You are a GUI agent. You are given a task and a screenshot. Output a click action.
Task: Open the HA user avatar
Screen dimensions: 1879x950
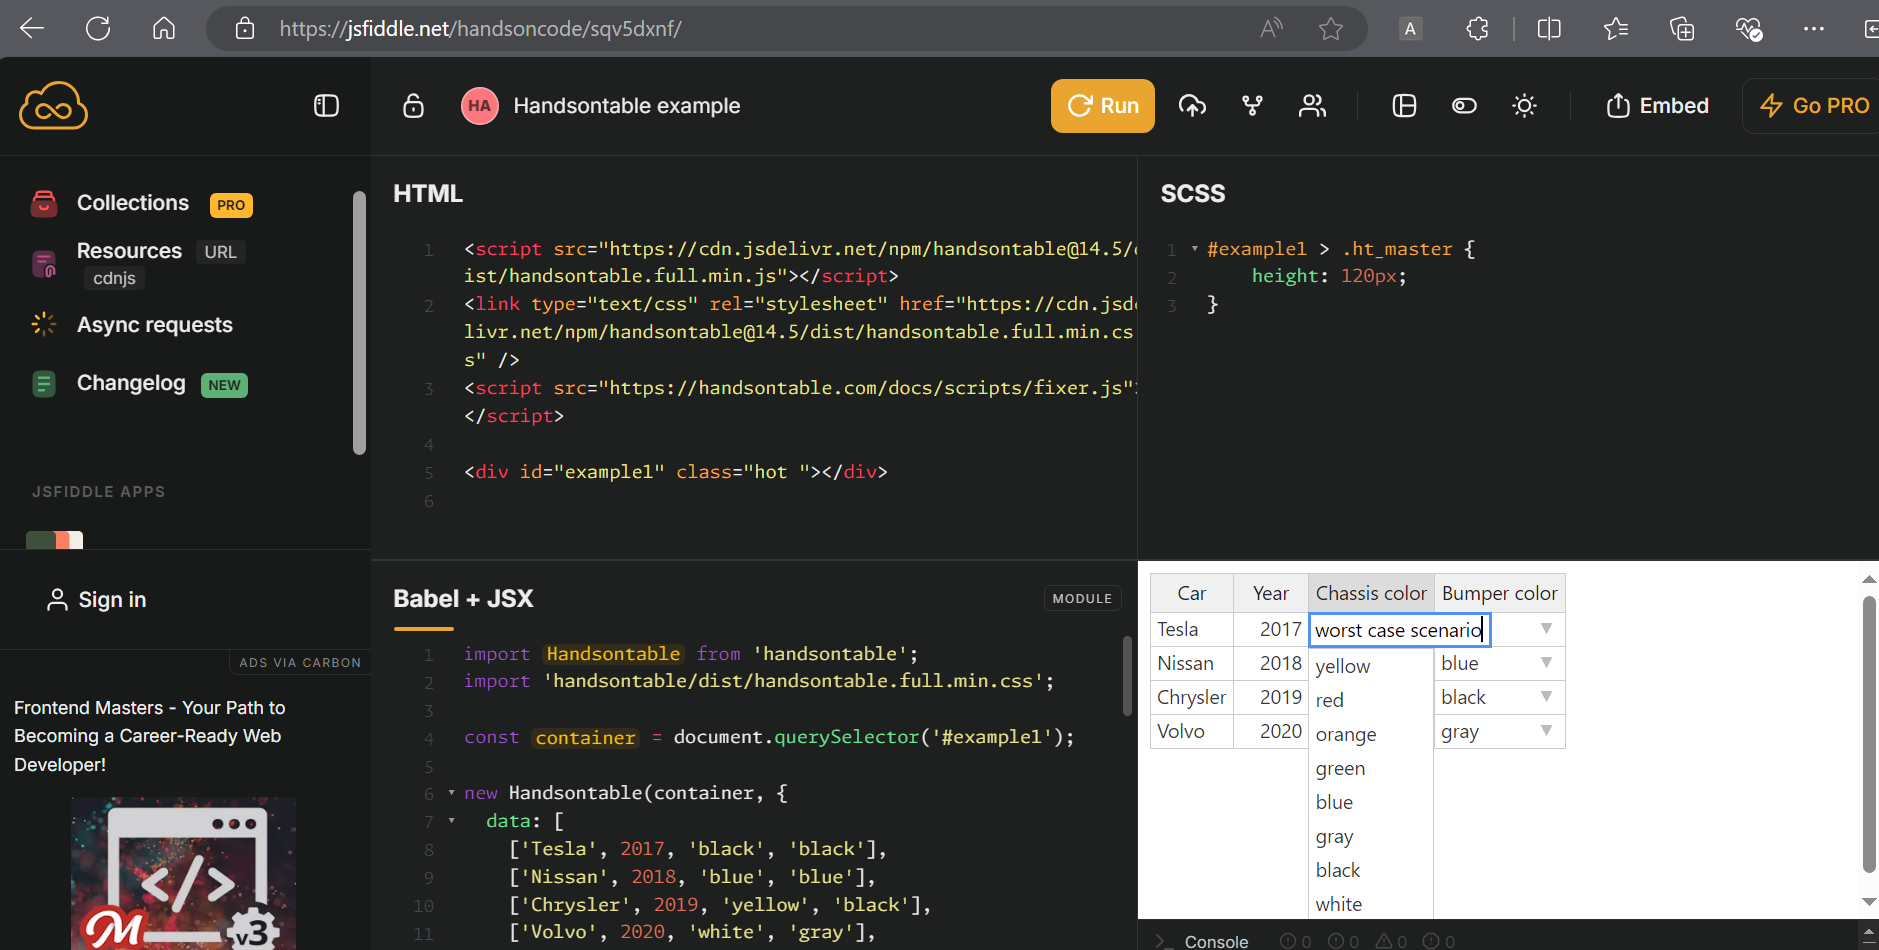tap(480, 106)
